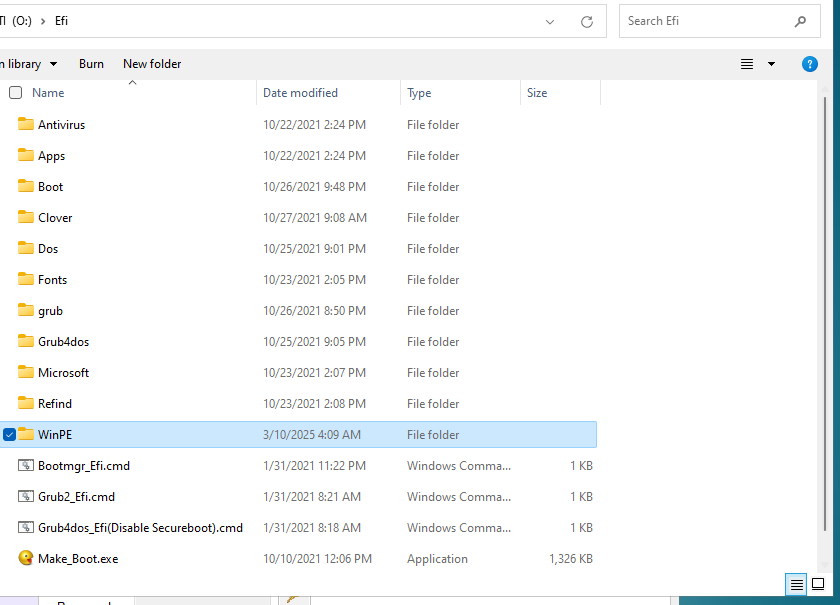Image resolution: width=840 pixels, height=605 pixels.
Task: Open the view options dropdown arrow
Action: pyautogui.click(x=771, y=64)
